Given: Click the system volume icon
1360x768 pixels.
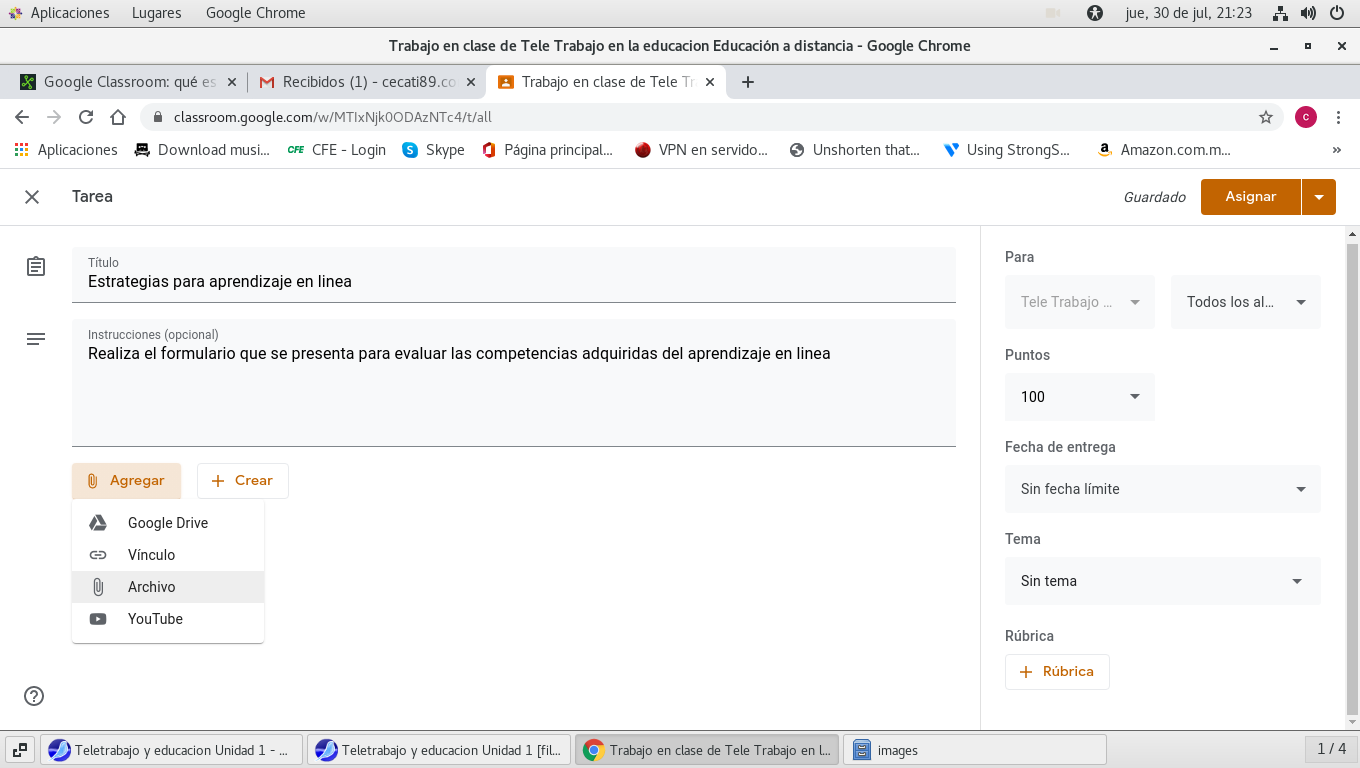Looking at the screenshot, I should pos(1308,13).
